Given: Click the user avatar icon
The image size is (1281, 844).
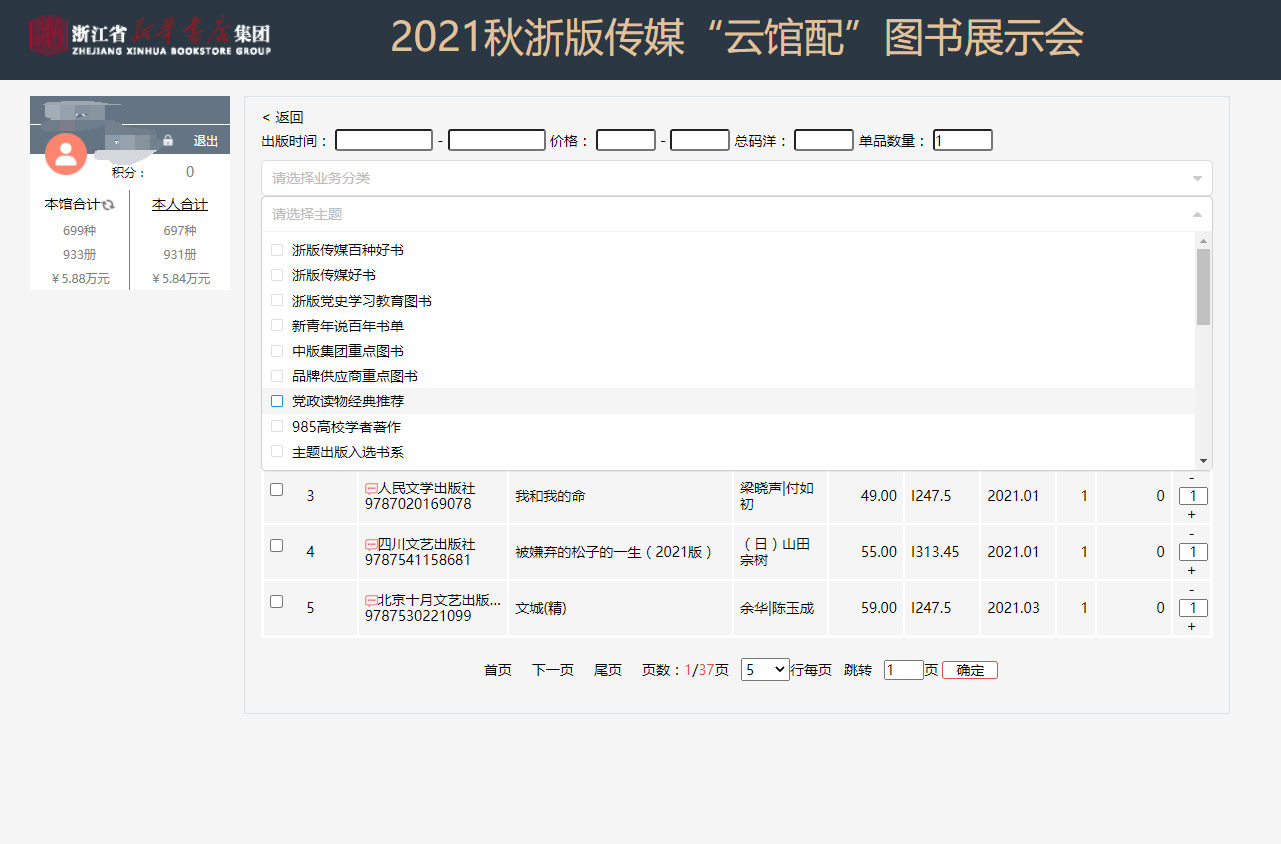Looking at the screenshot, I should [x=66, y=153].
